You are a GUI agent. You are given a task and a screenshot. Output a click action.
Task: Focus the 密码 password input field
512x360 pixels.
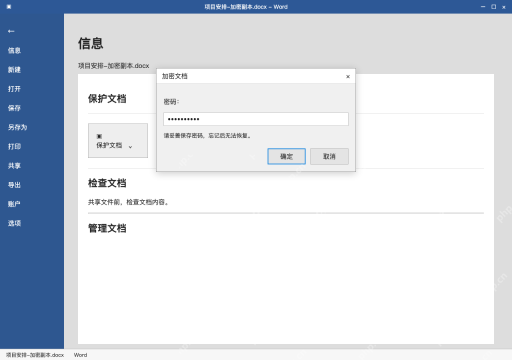coord(256,119)
